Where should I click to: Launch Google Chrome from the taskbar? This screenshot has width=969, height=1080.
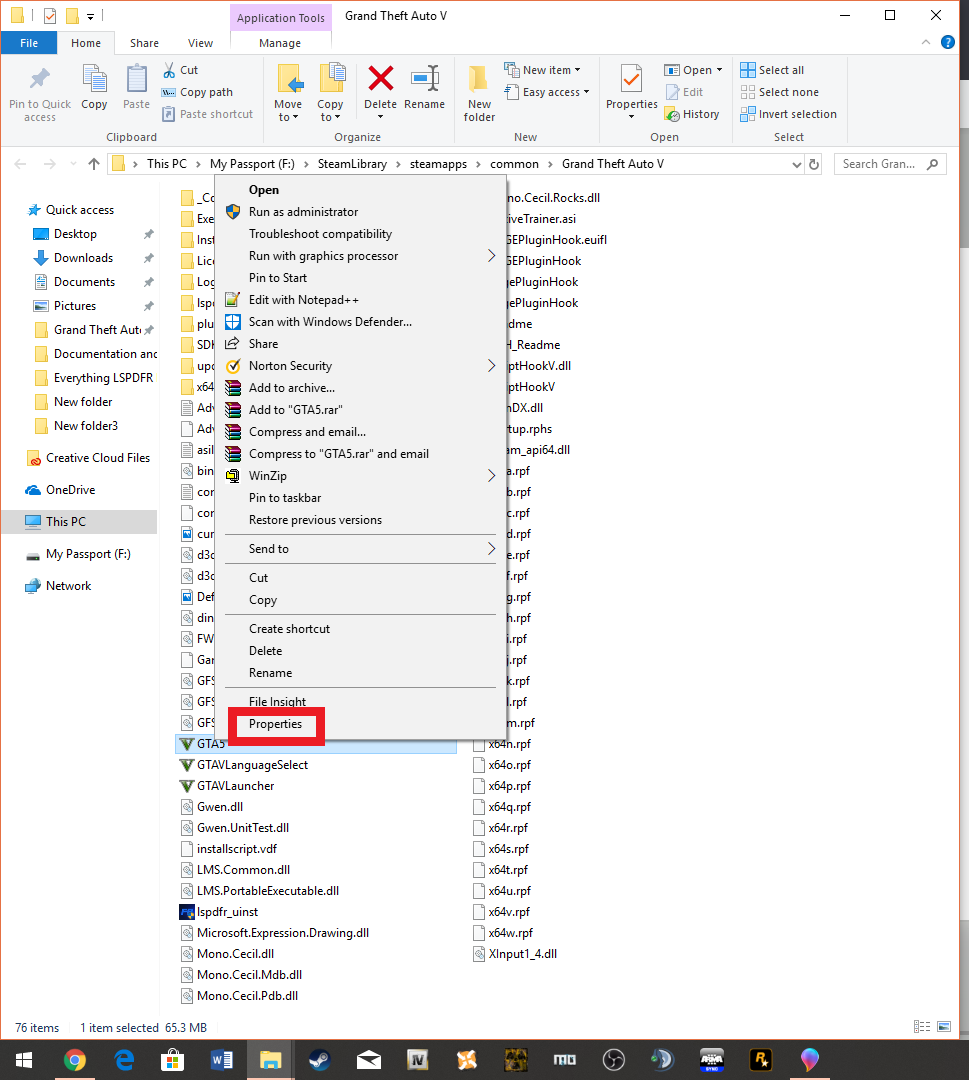[74, 1060]
